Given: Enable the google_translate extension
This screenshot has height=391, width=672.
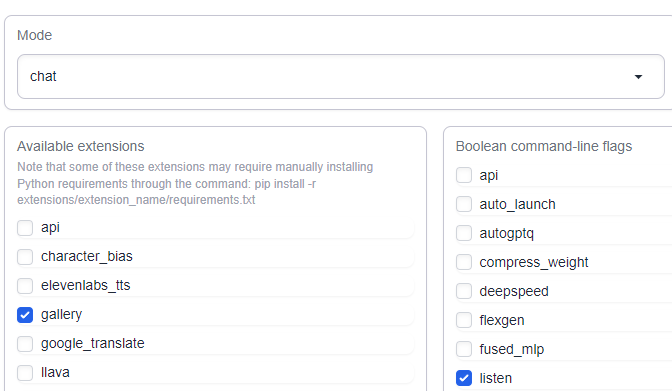Looking at the screenshot, I should (25, 344).
